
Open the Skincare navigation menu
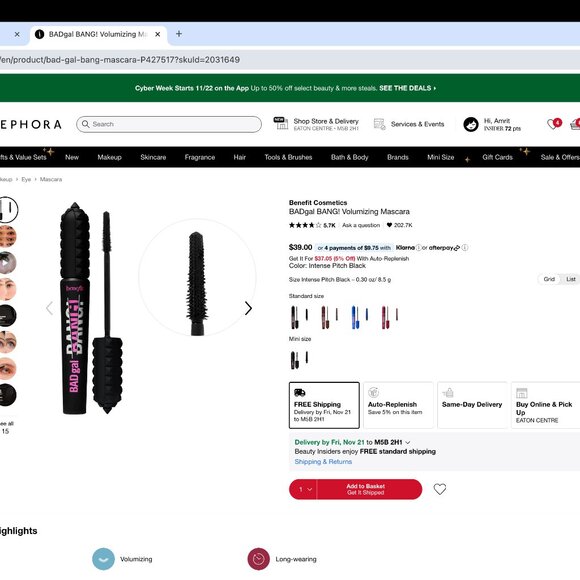(153, 157)
